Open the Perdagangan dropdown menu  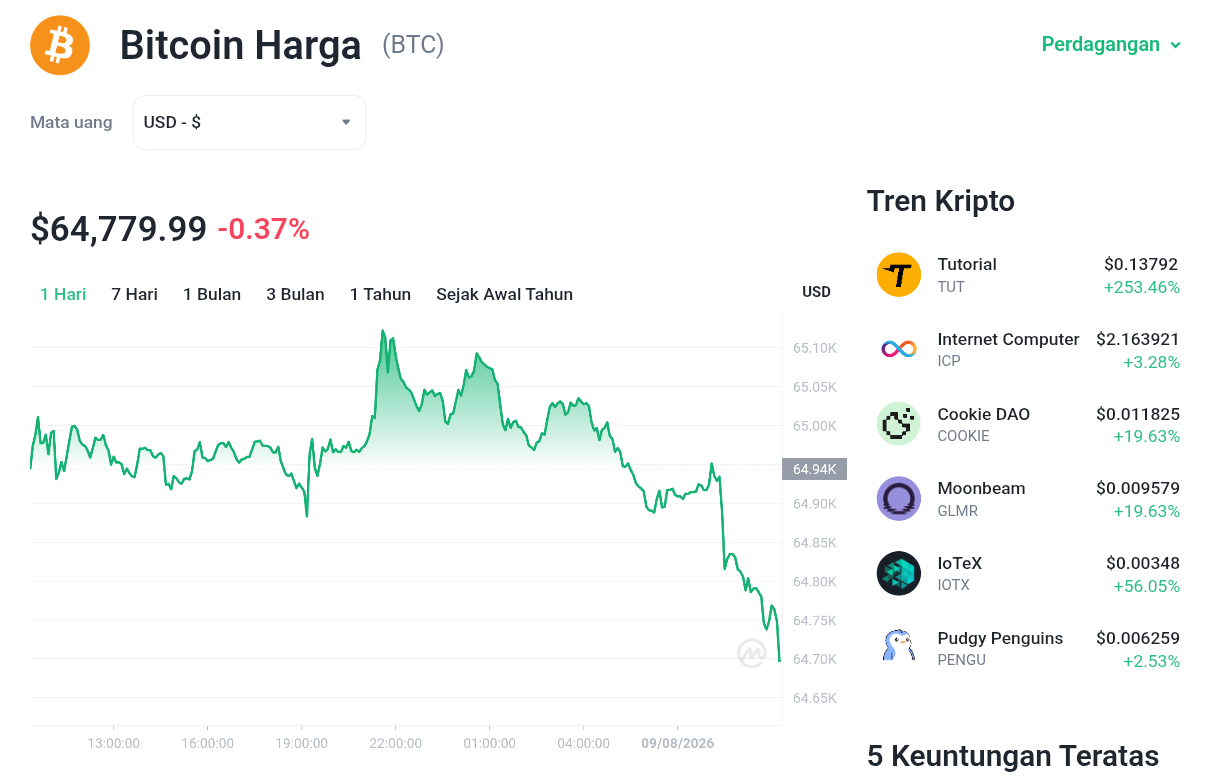1111,45
